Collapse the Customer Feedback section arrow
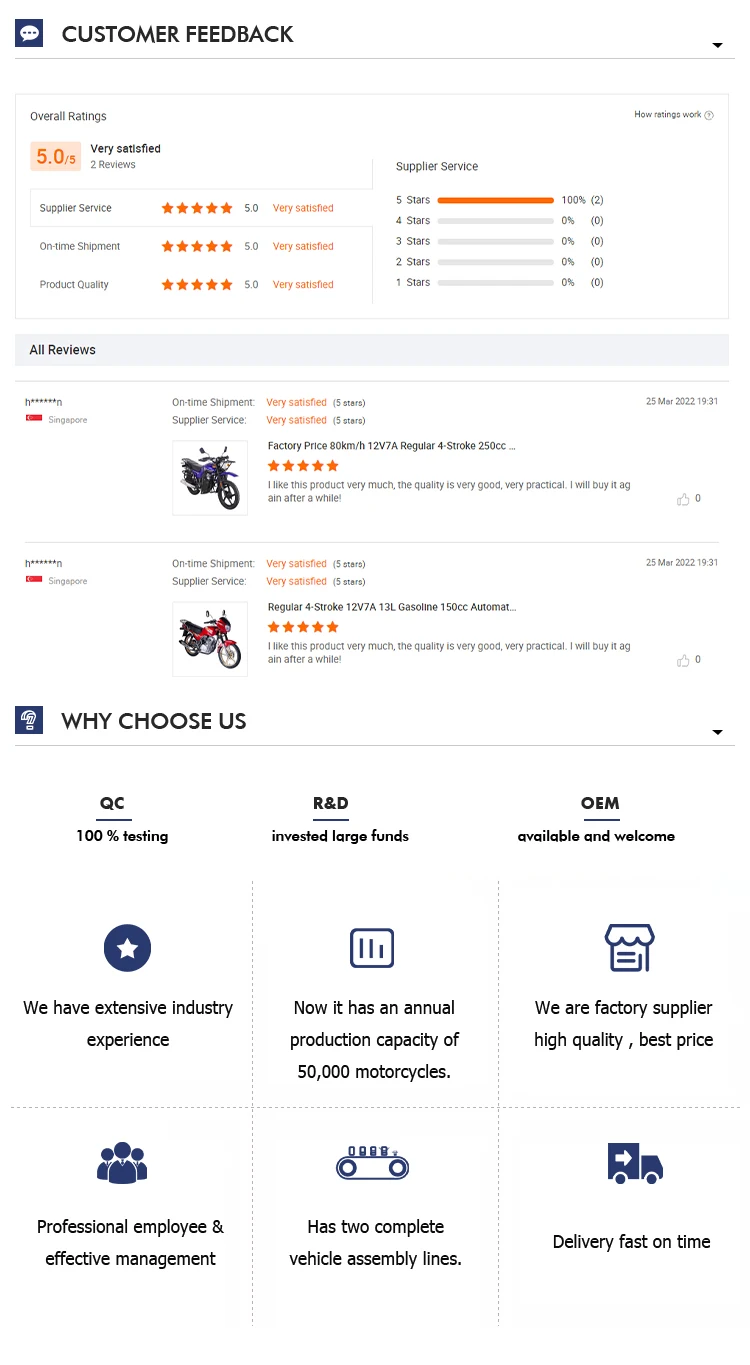 [x=717, y=46]
